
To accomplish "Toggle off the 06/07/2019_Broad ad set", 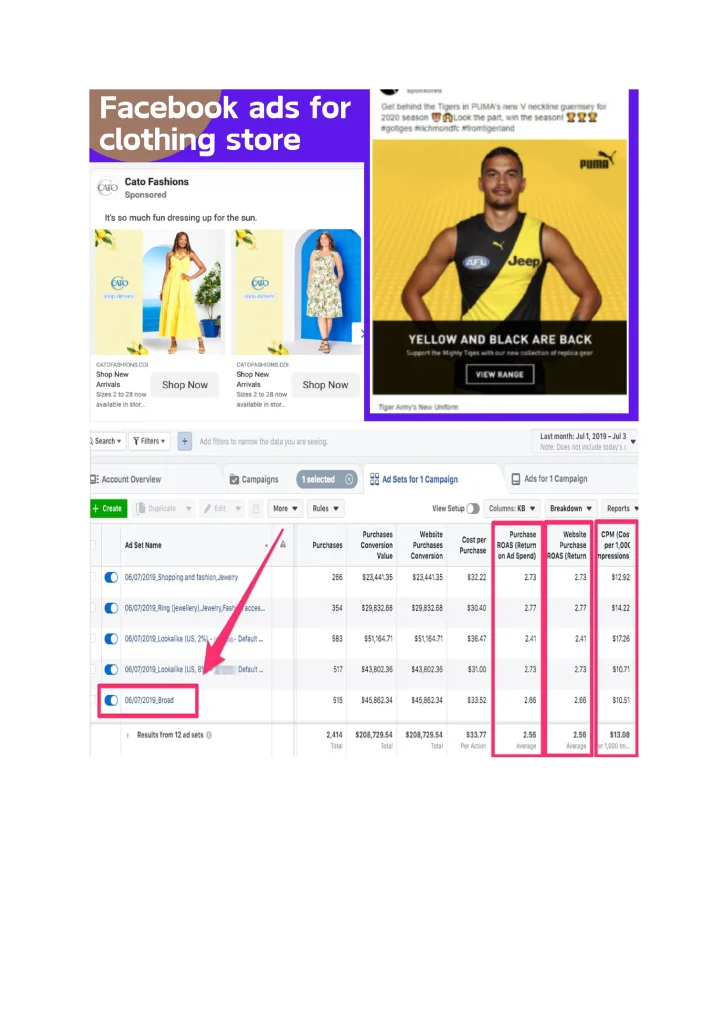I will coord(111,700).
